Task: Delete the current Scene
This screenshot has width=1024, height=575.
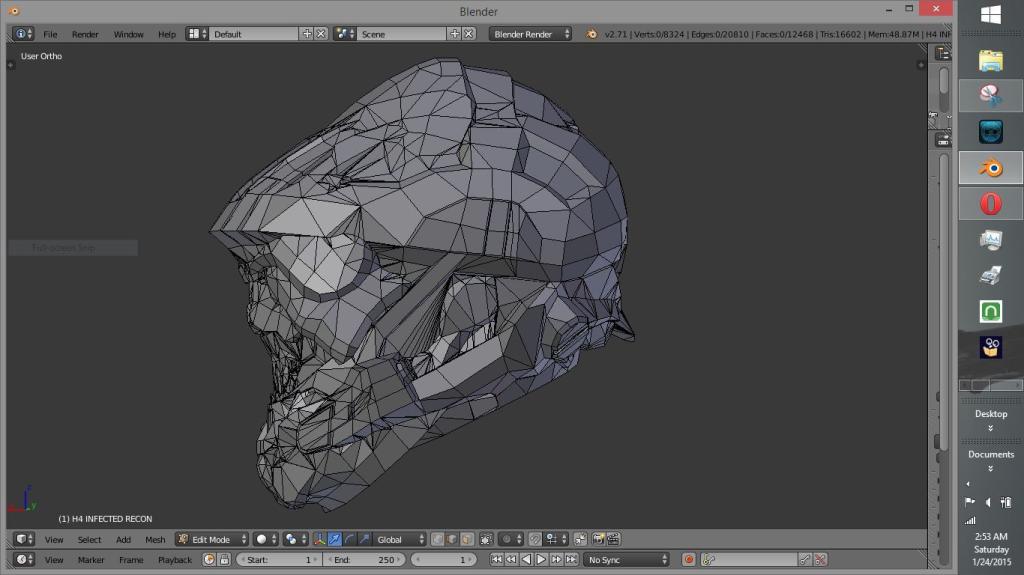Action: tap(468, 34)
